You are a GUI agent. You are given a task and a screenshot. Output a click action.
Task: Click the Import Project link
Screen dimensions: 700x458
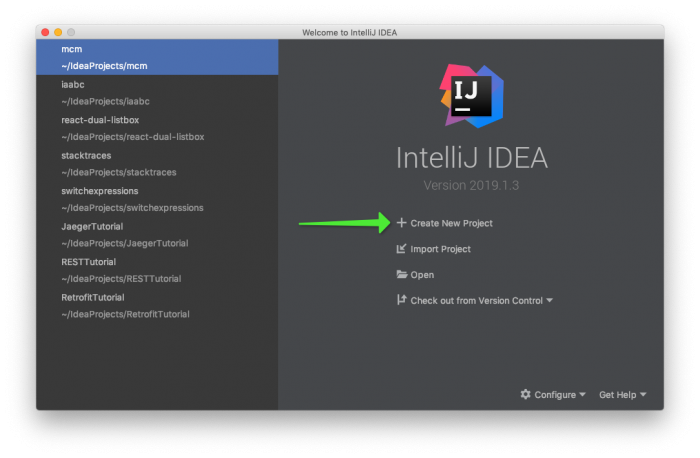pos(440,249)
